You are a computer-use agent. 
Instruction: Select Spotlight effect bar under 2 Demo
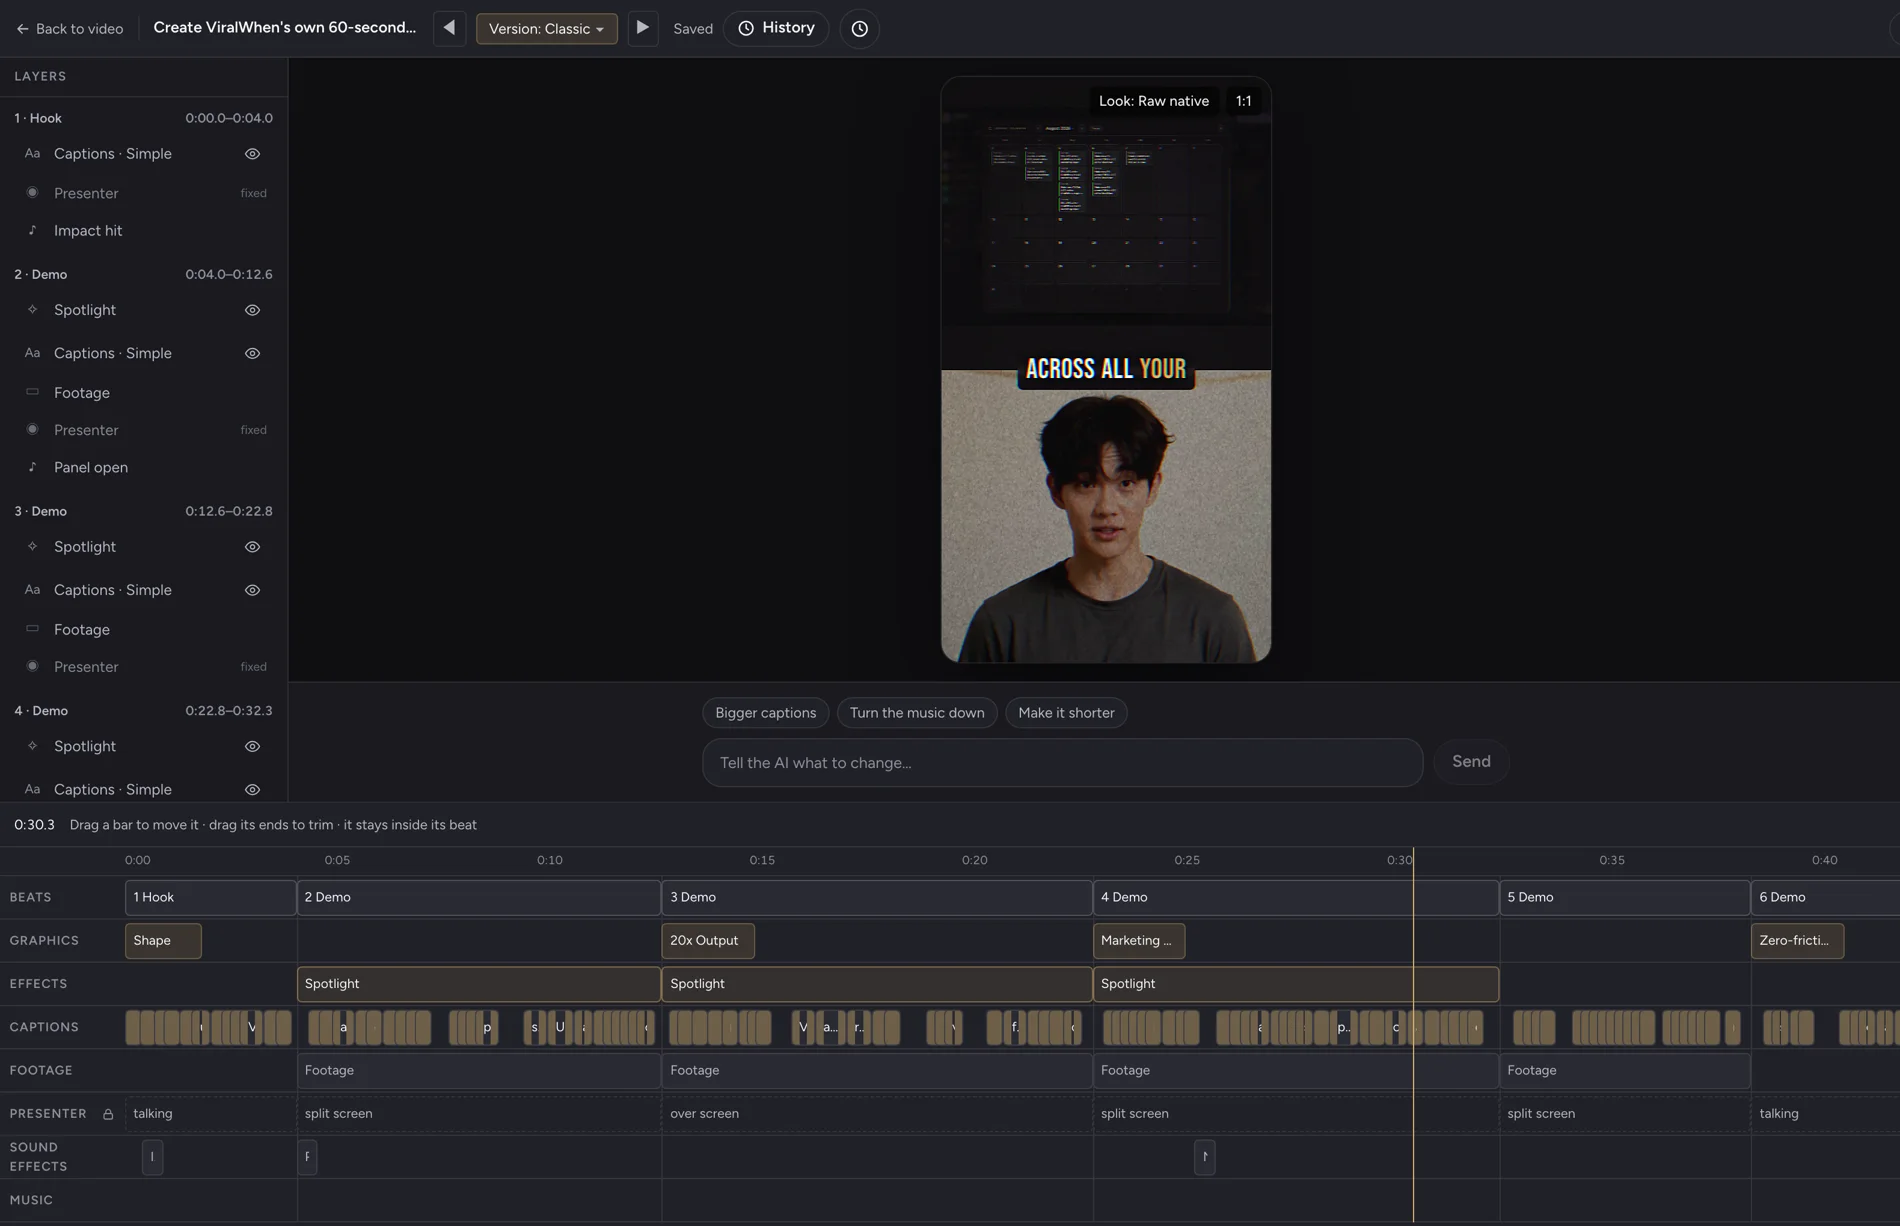coord(478,984)
